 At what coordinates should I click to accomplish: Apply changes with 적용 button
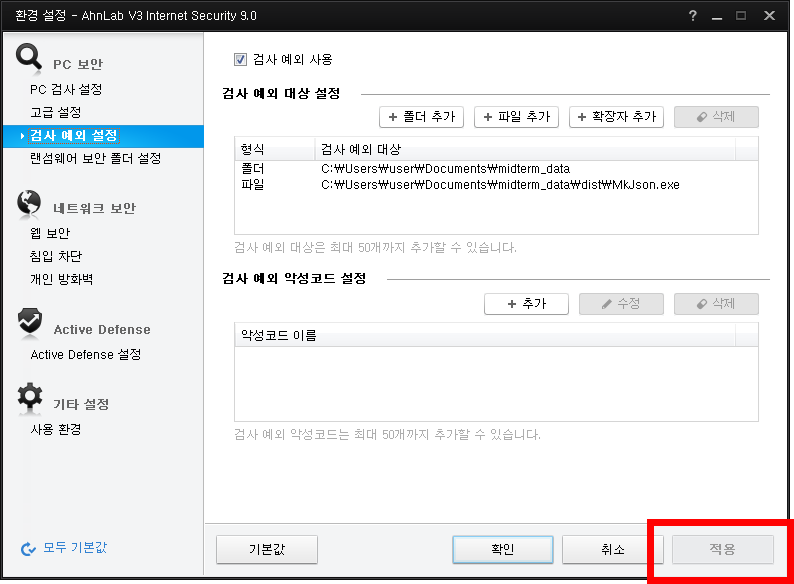[x=723, y=550]
